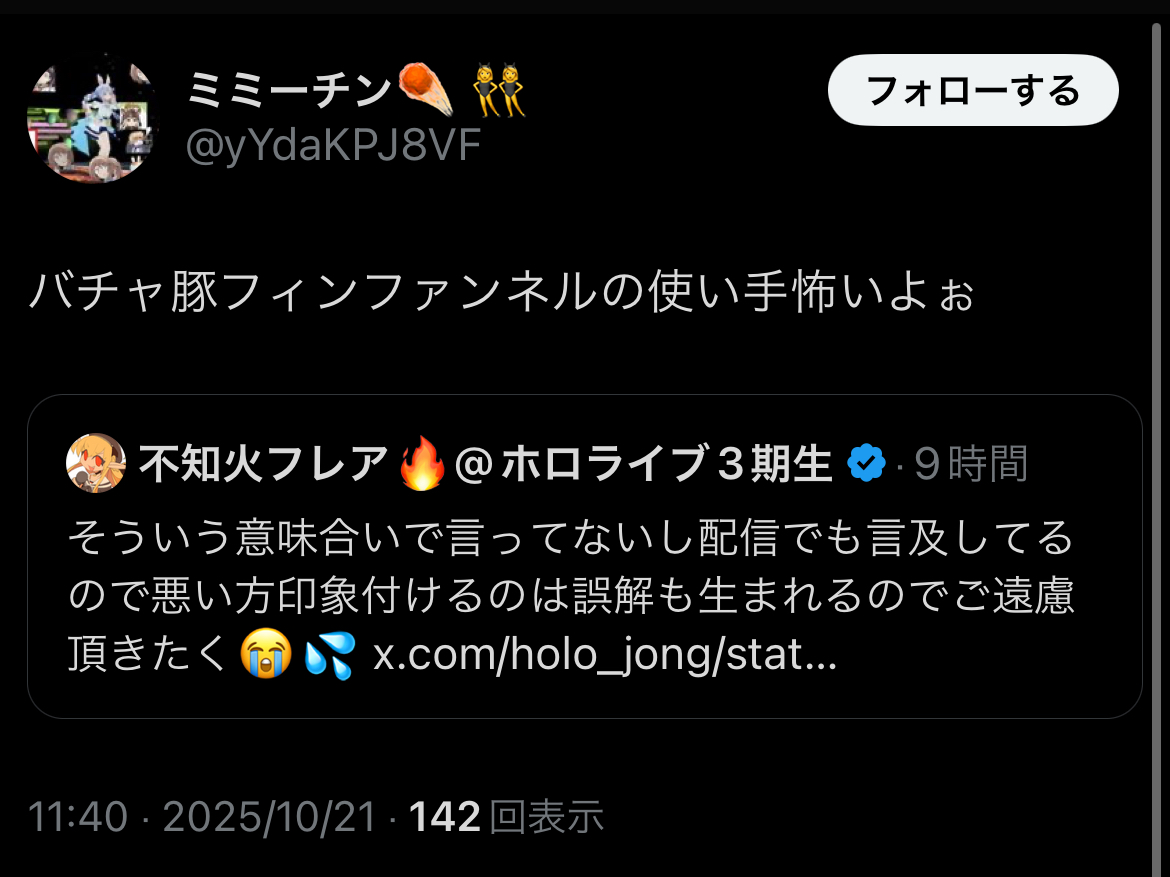Click the フォローする follow button
The image size is (1170, 877).
click(972, 90)
